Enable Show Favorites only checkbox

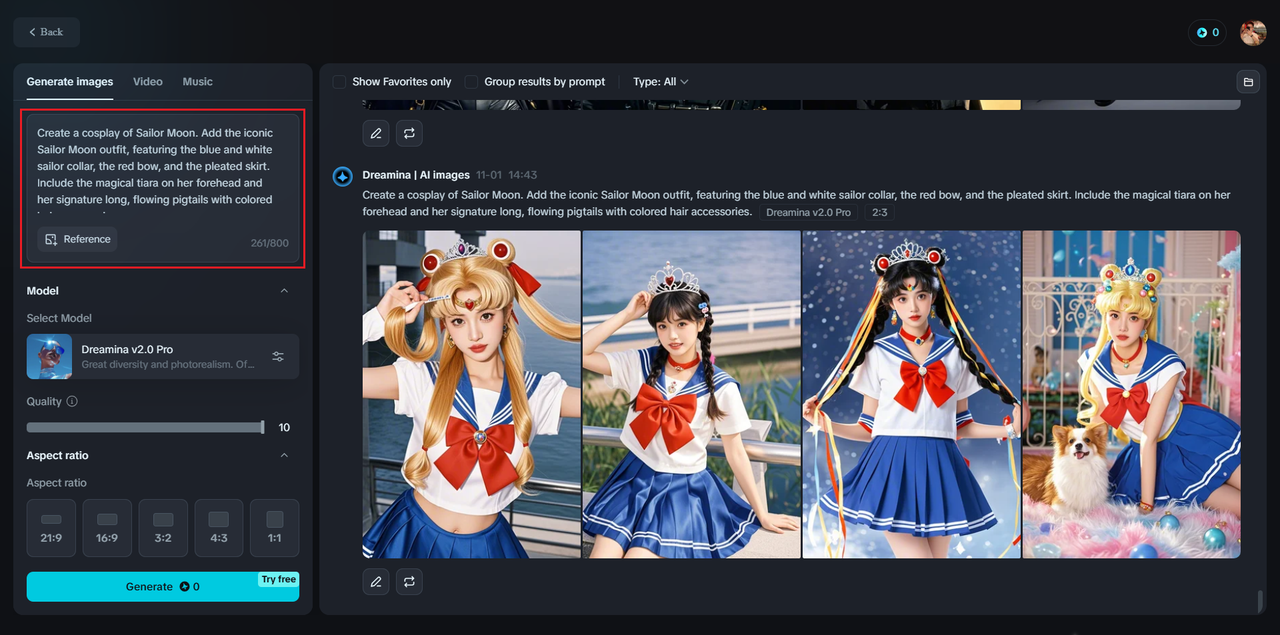click(340, 82)
